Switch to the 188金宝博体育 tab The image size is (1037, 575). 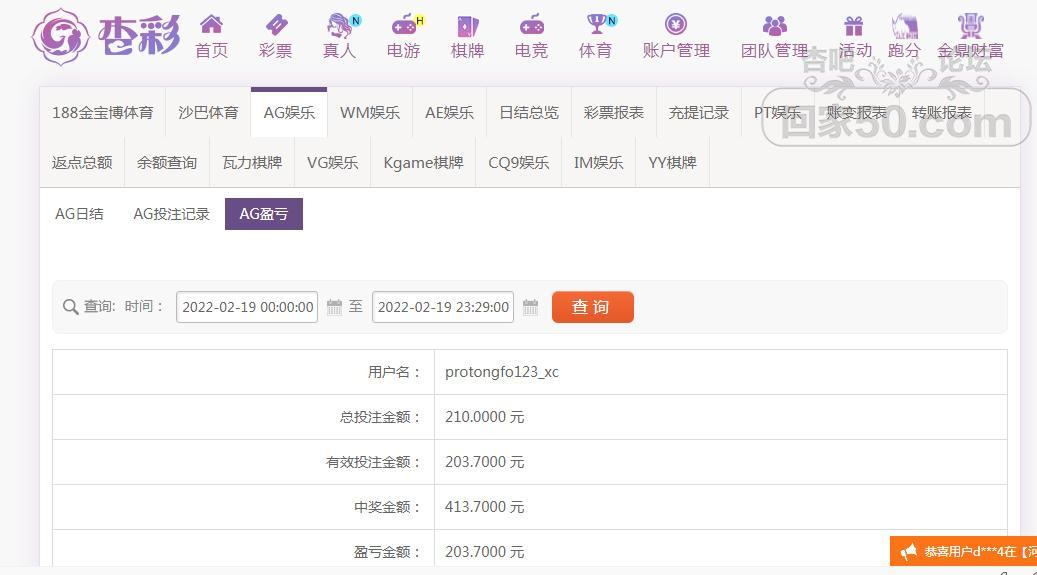[x=103, y=112]
